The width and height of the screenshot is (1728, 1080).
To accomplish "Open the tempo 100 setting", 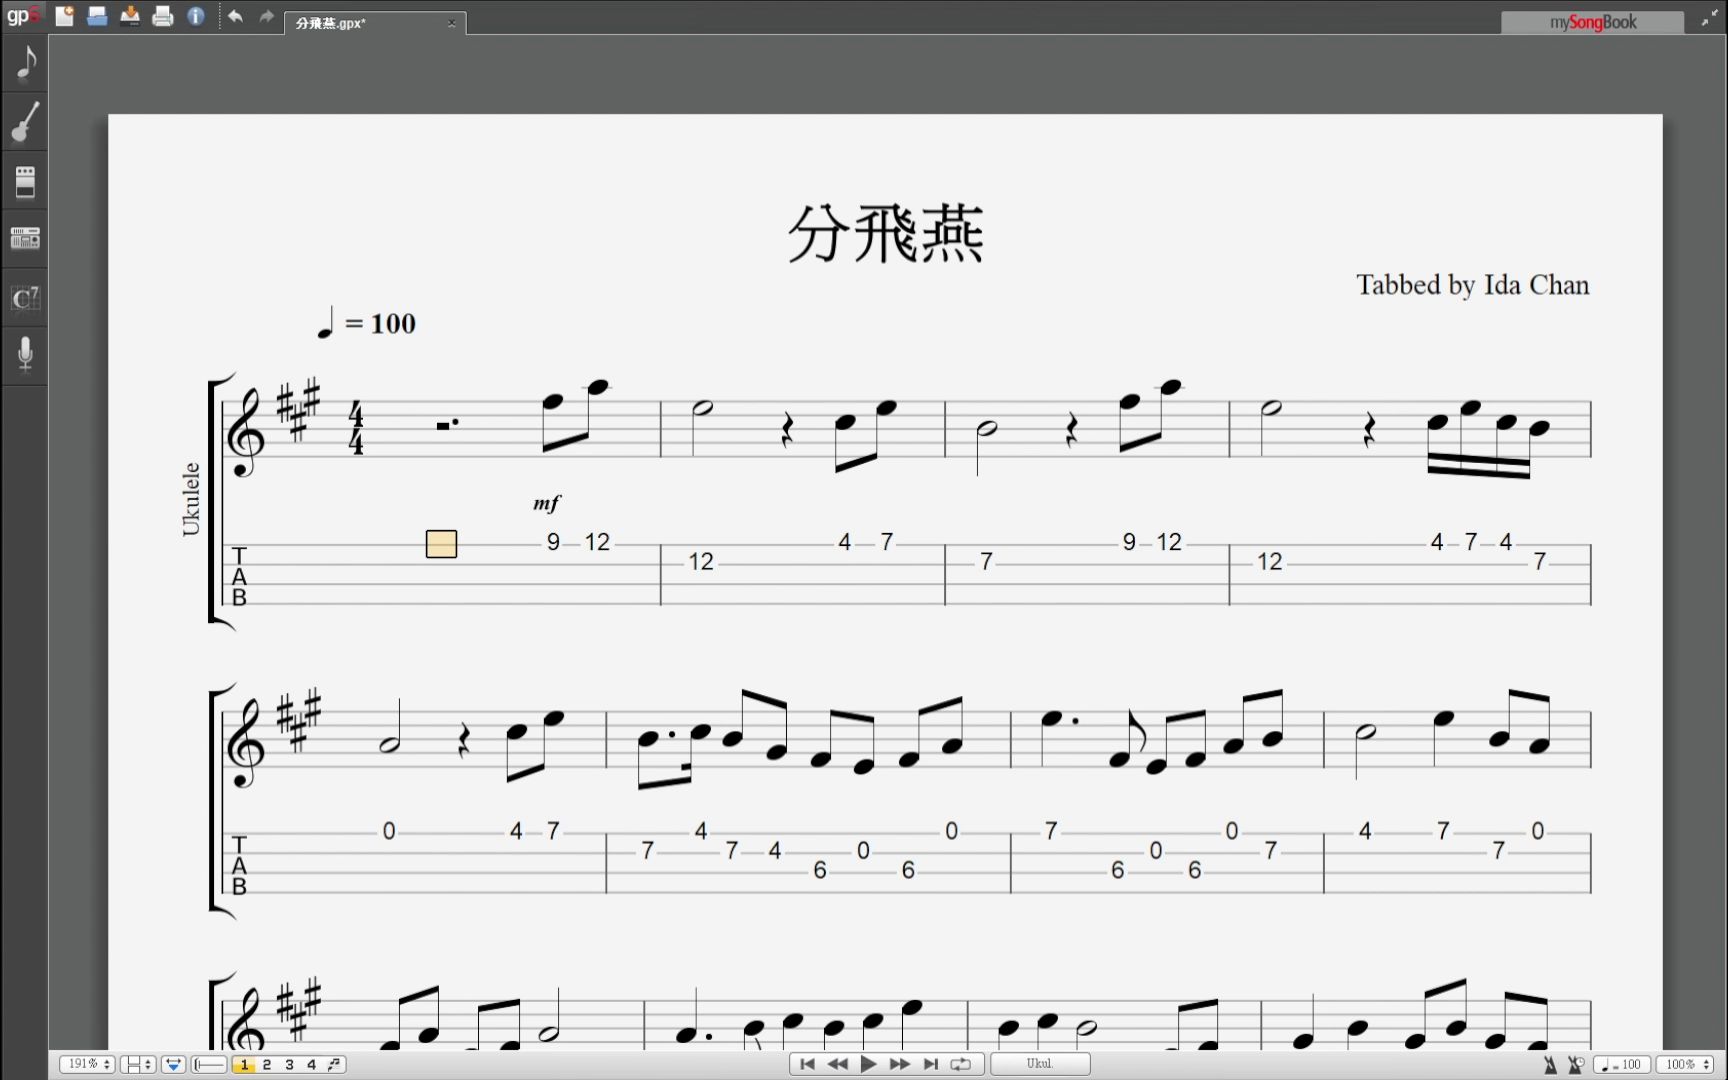I will tap(1621, 1065).
